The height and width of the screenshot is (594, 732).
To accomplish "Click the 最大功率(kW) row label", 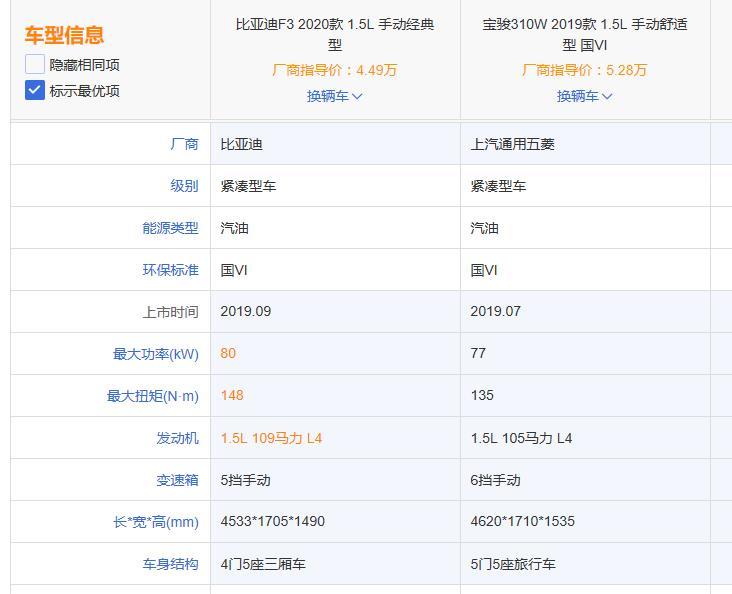I will 156,354.
